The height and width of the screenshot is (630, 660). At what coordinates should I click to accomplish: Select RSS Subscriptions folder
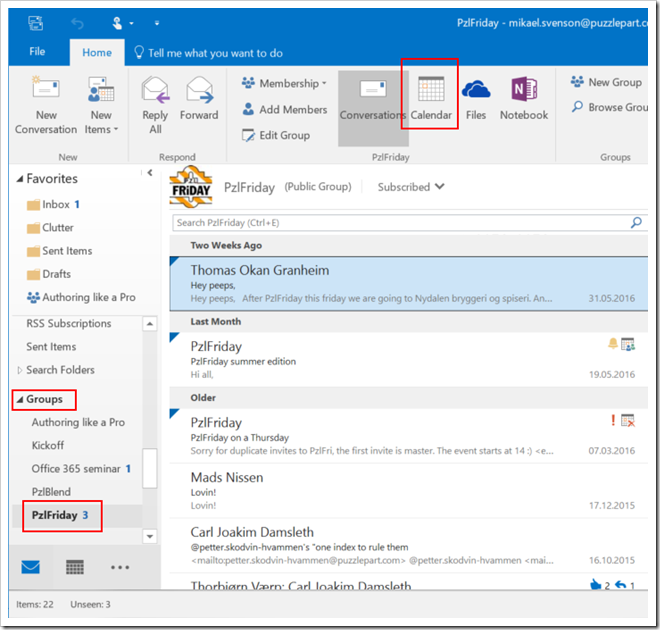(x=69, y=323)
